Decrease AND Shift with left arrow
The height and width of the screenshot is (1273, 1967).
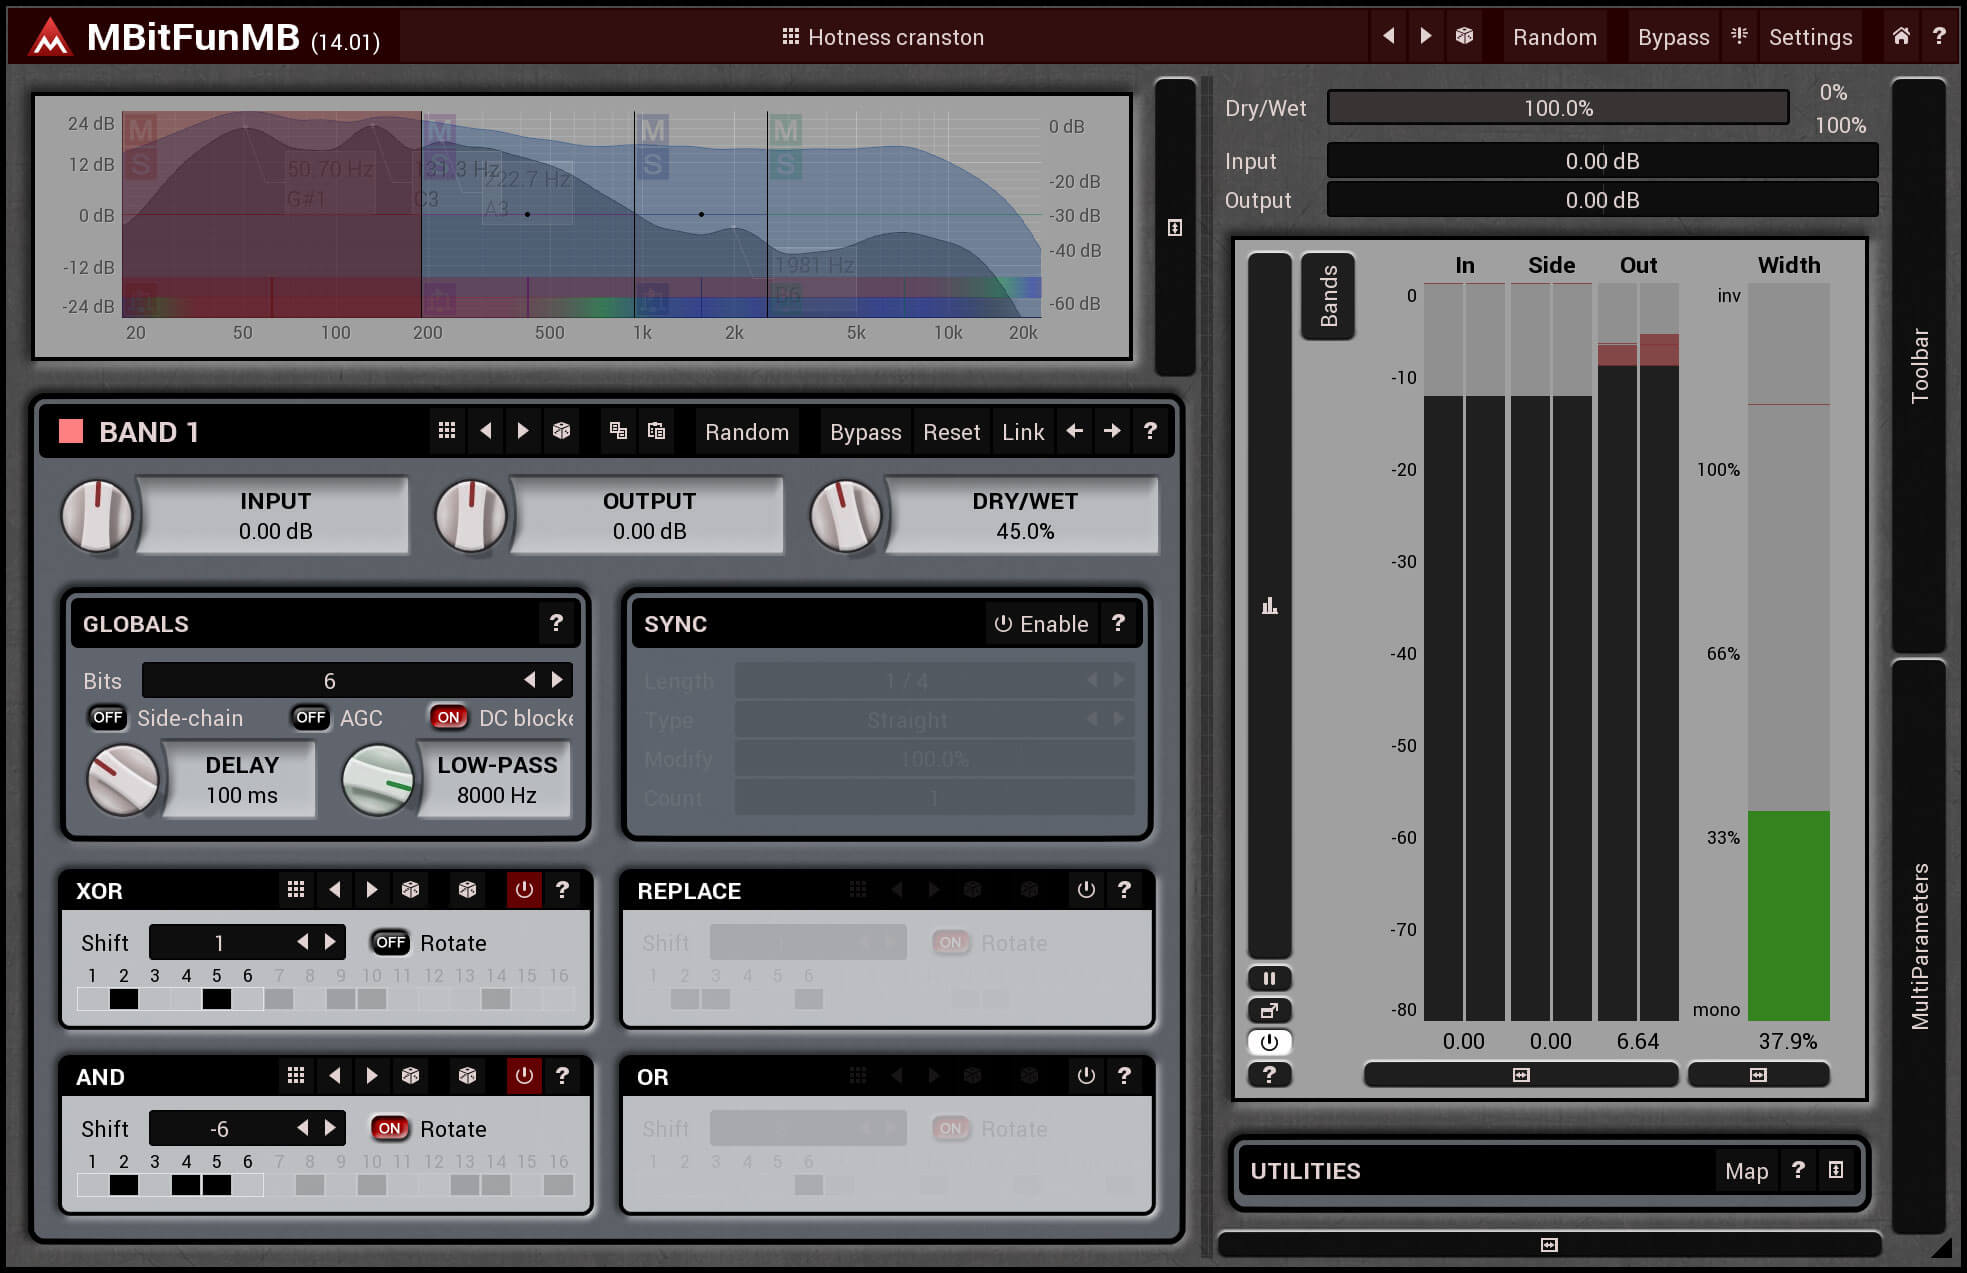(x=302, y=1128)
